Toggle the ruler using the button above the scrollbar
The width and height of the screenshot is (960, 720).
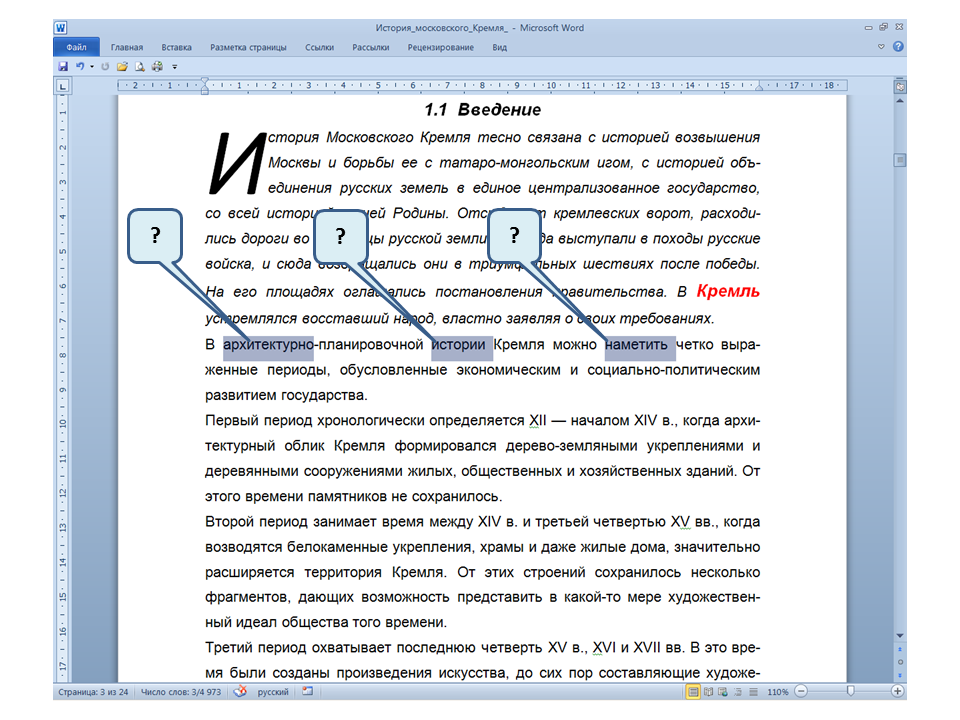pos(900,87)
